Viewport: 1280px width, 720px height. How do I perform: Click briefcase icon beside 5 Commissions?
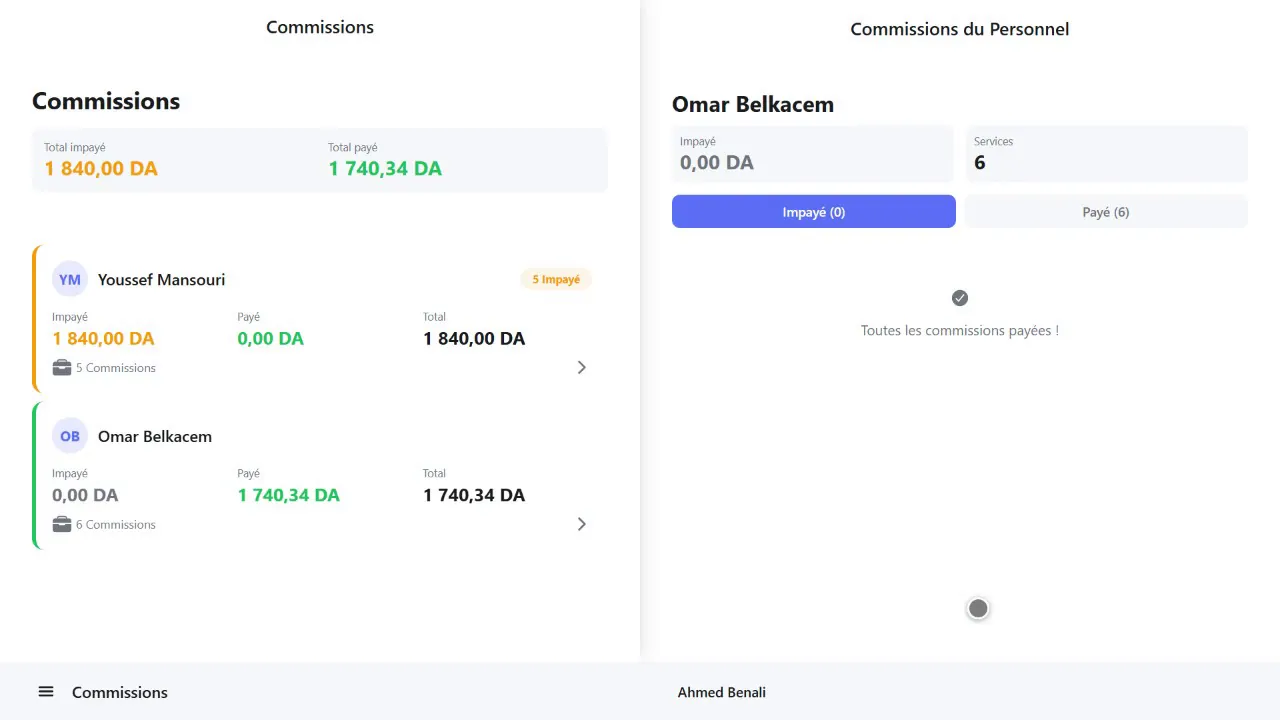[62, 368]
